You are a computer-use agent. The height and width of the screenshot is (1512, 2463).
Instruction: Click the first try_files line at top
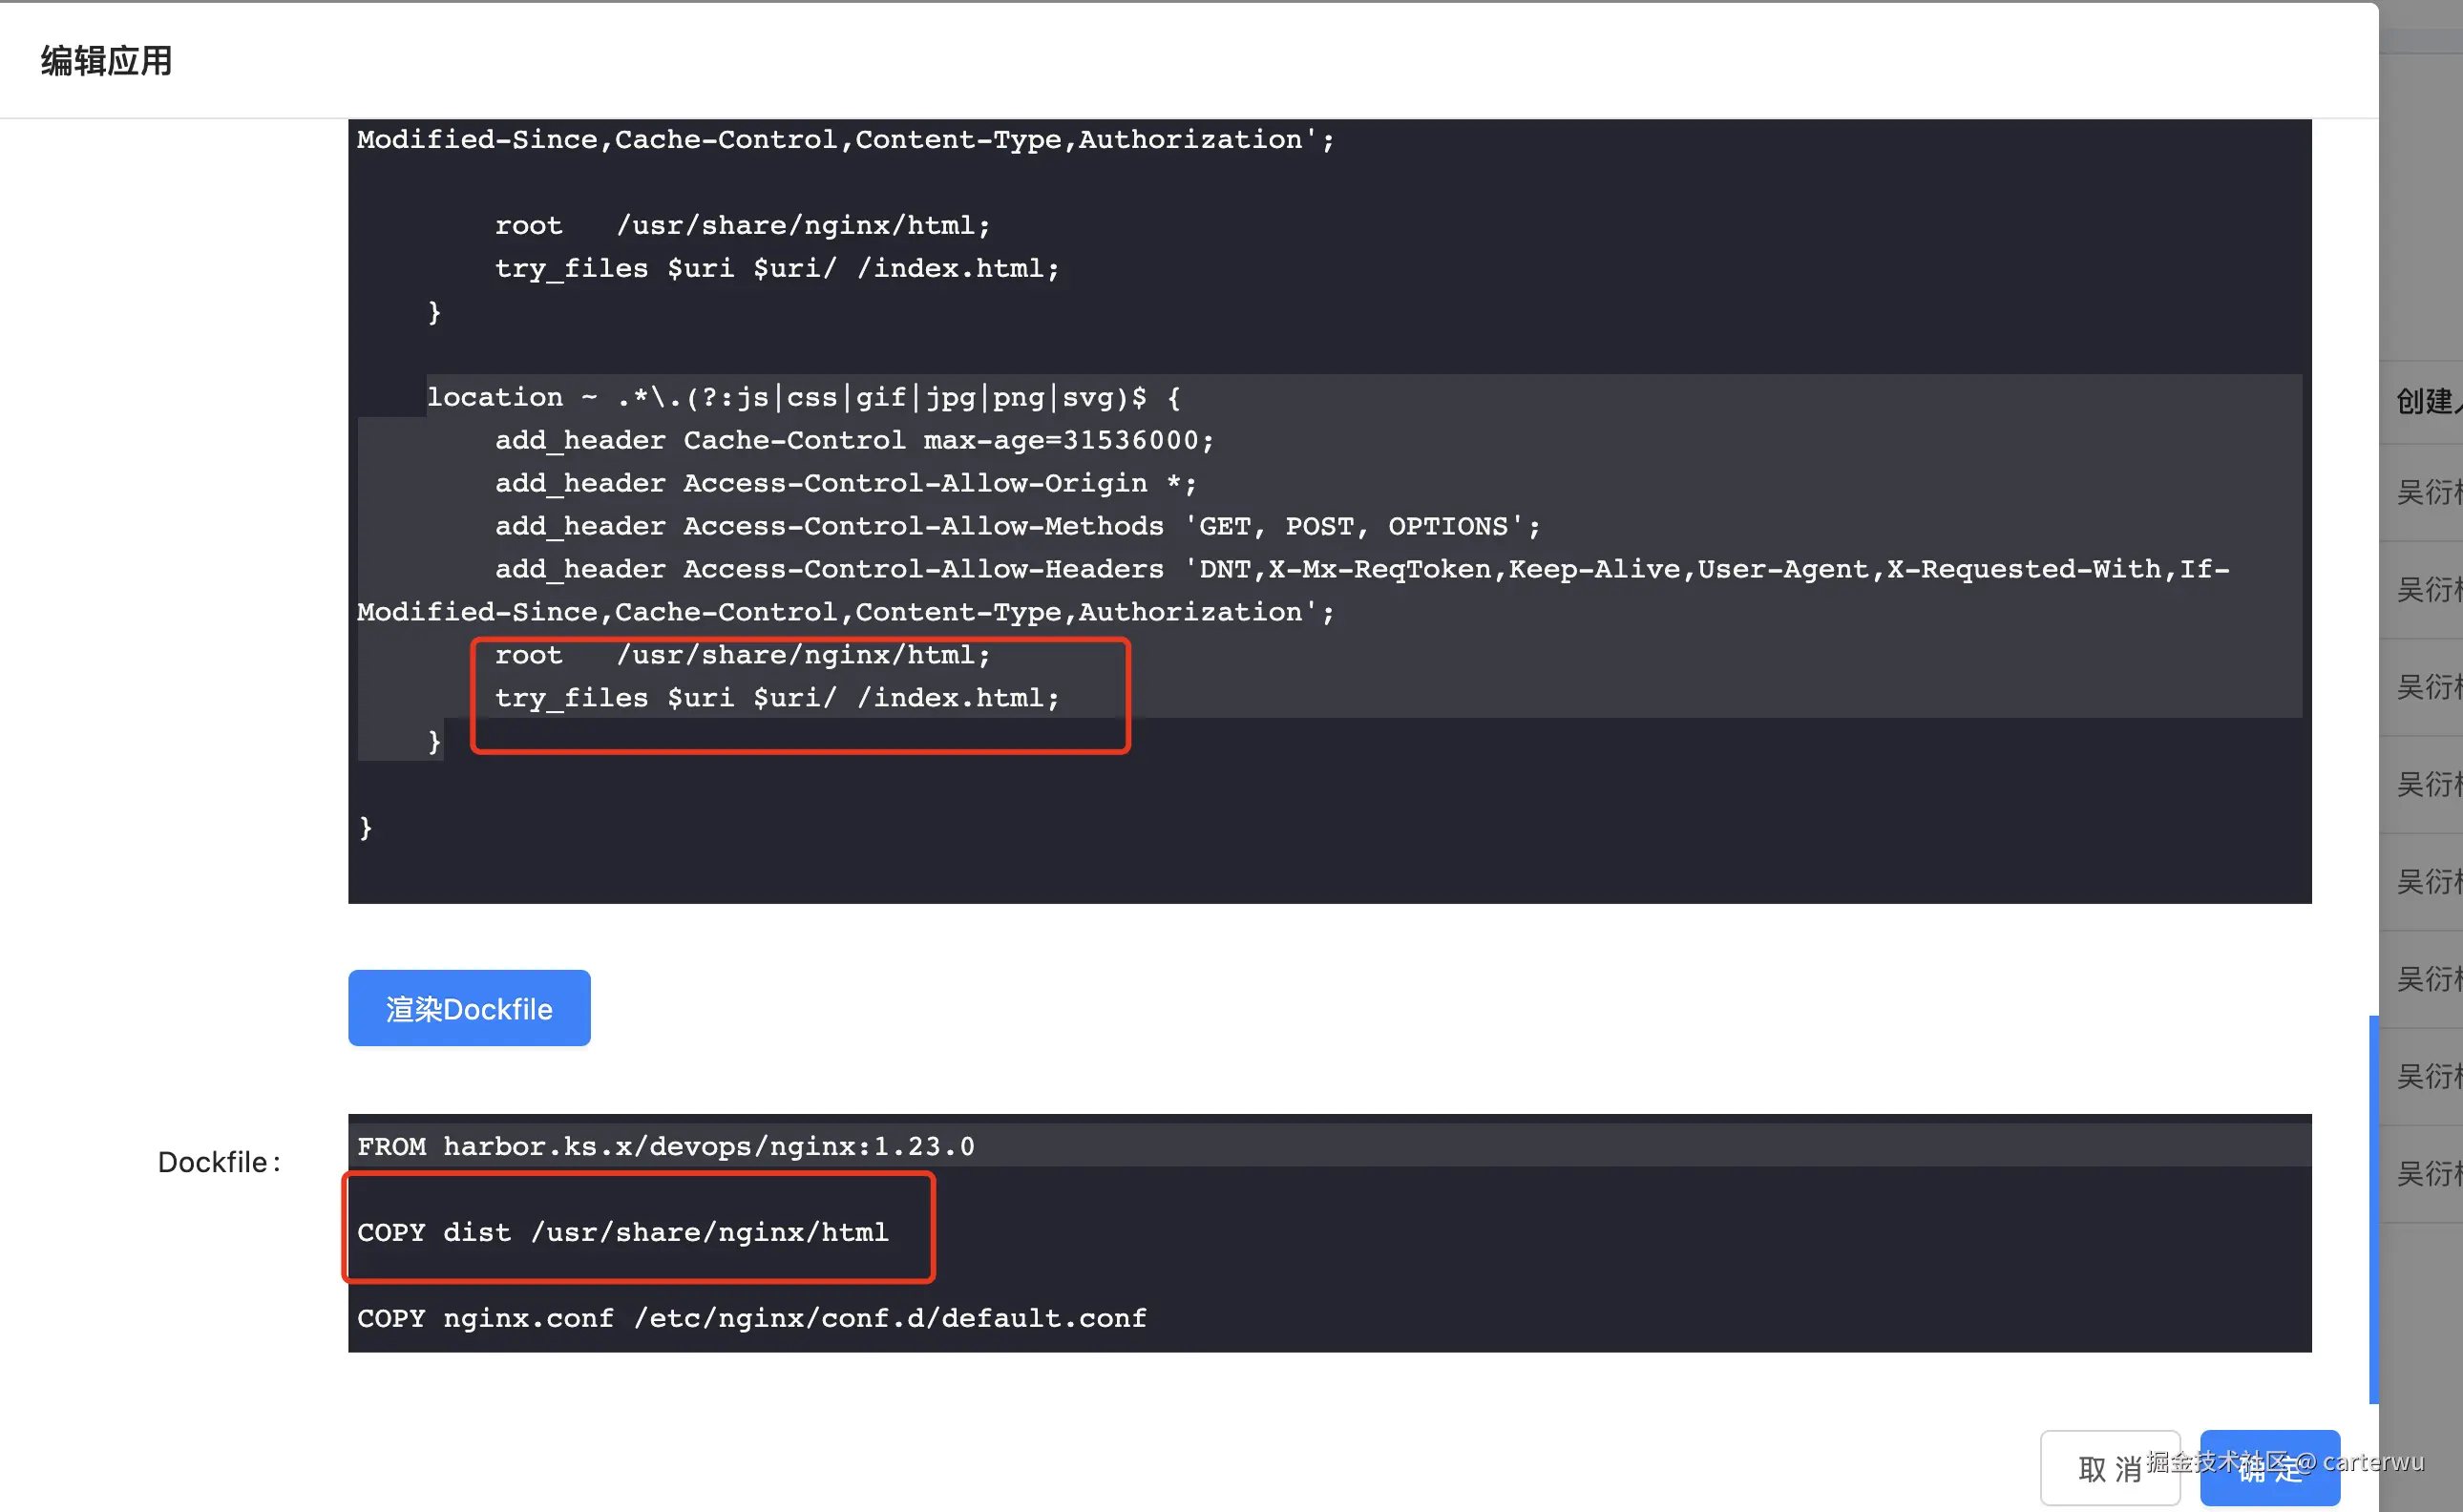point(776,268)
